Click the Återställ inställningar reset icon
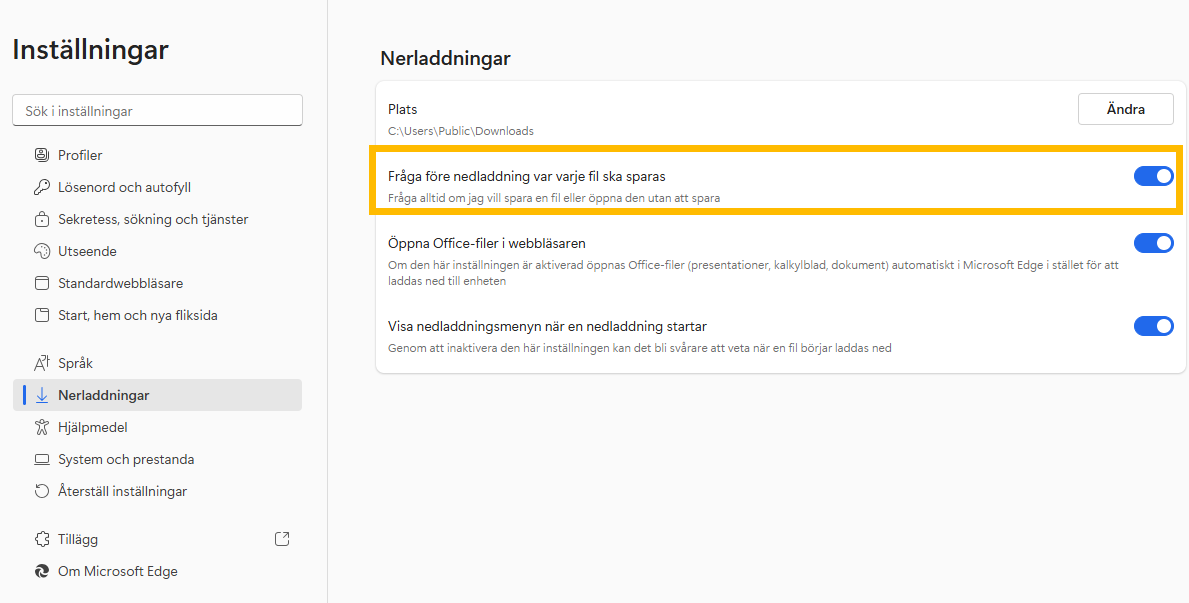The width and height of the screenshot is (1189, 603). (x=42, y=491)
